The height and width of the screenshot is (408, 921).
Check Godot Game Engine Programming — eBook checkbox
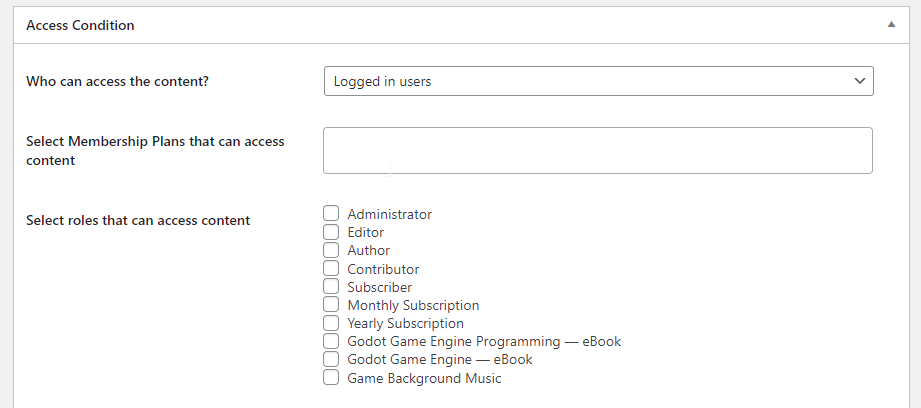[331, 341]
